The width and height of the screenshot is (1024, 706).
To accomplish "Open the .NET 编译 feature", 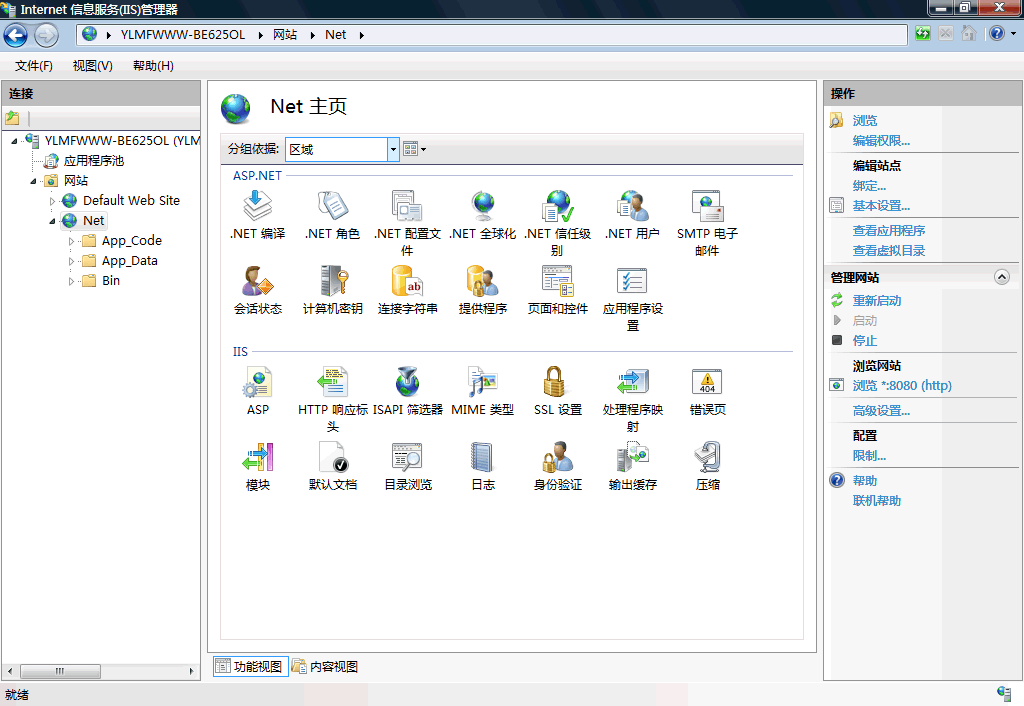I will click(257, 215).
